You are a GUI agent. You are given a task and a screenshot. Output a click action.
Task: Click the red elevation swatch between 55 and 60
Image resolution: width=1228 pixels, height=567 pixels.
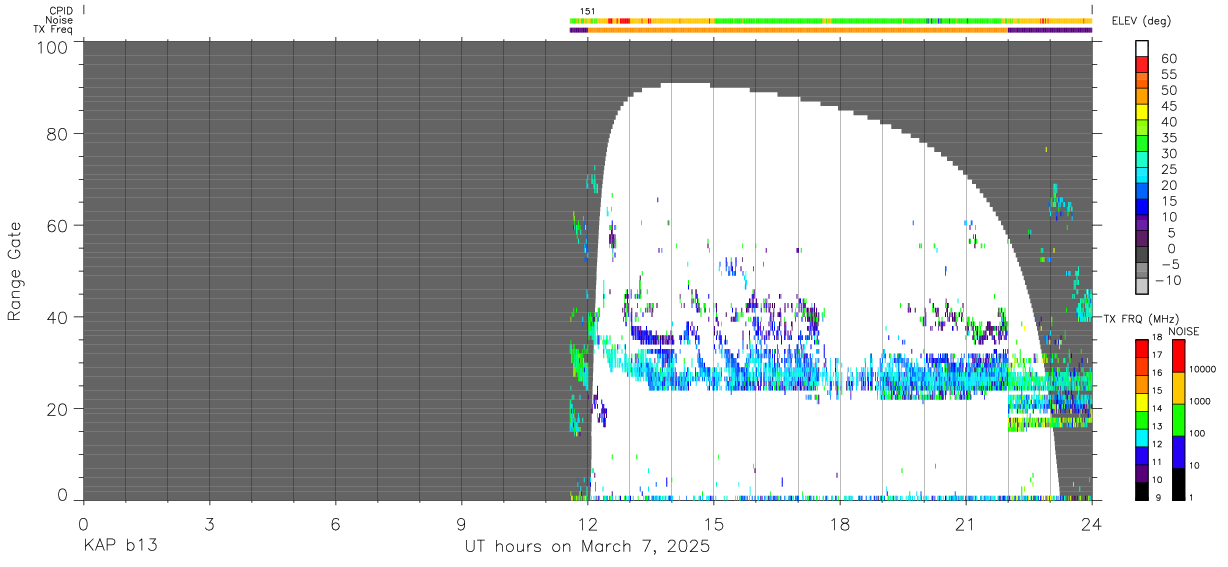pyautogui.click(x=1144, y=65)
